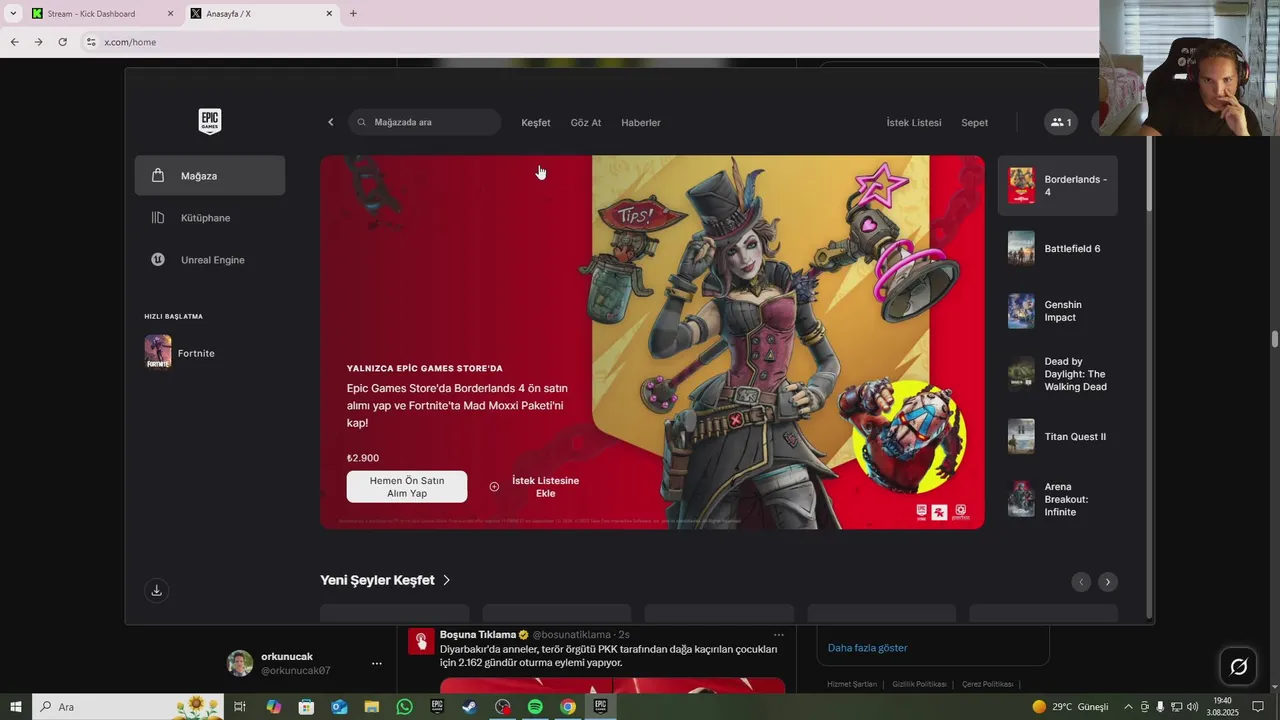Open notifications center in taskbar

1259,707
